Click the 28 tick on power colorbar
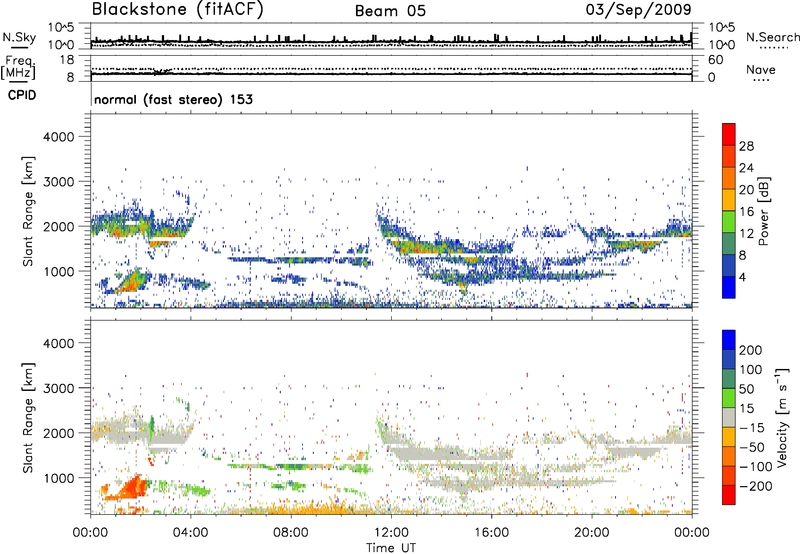800x554 pixels. (746, 146)
